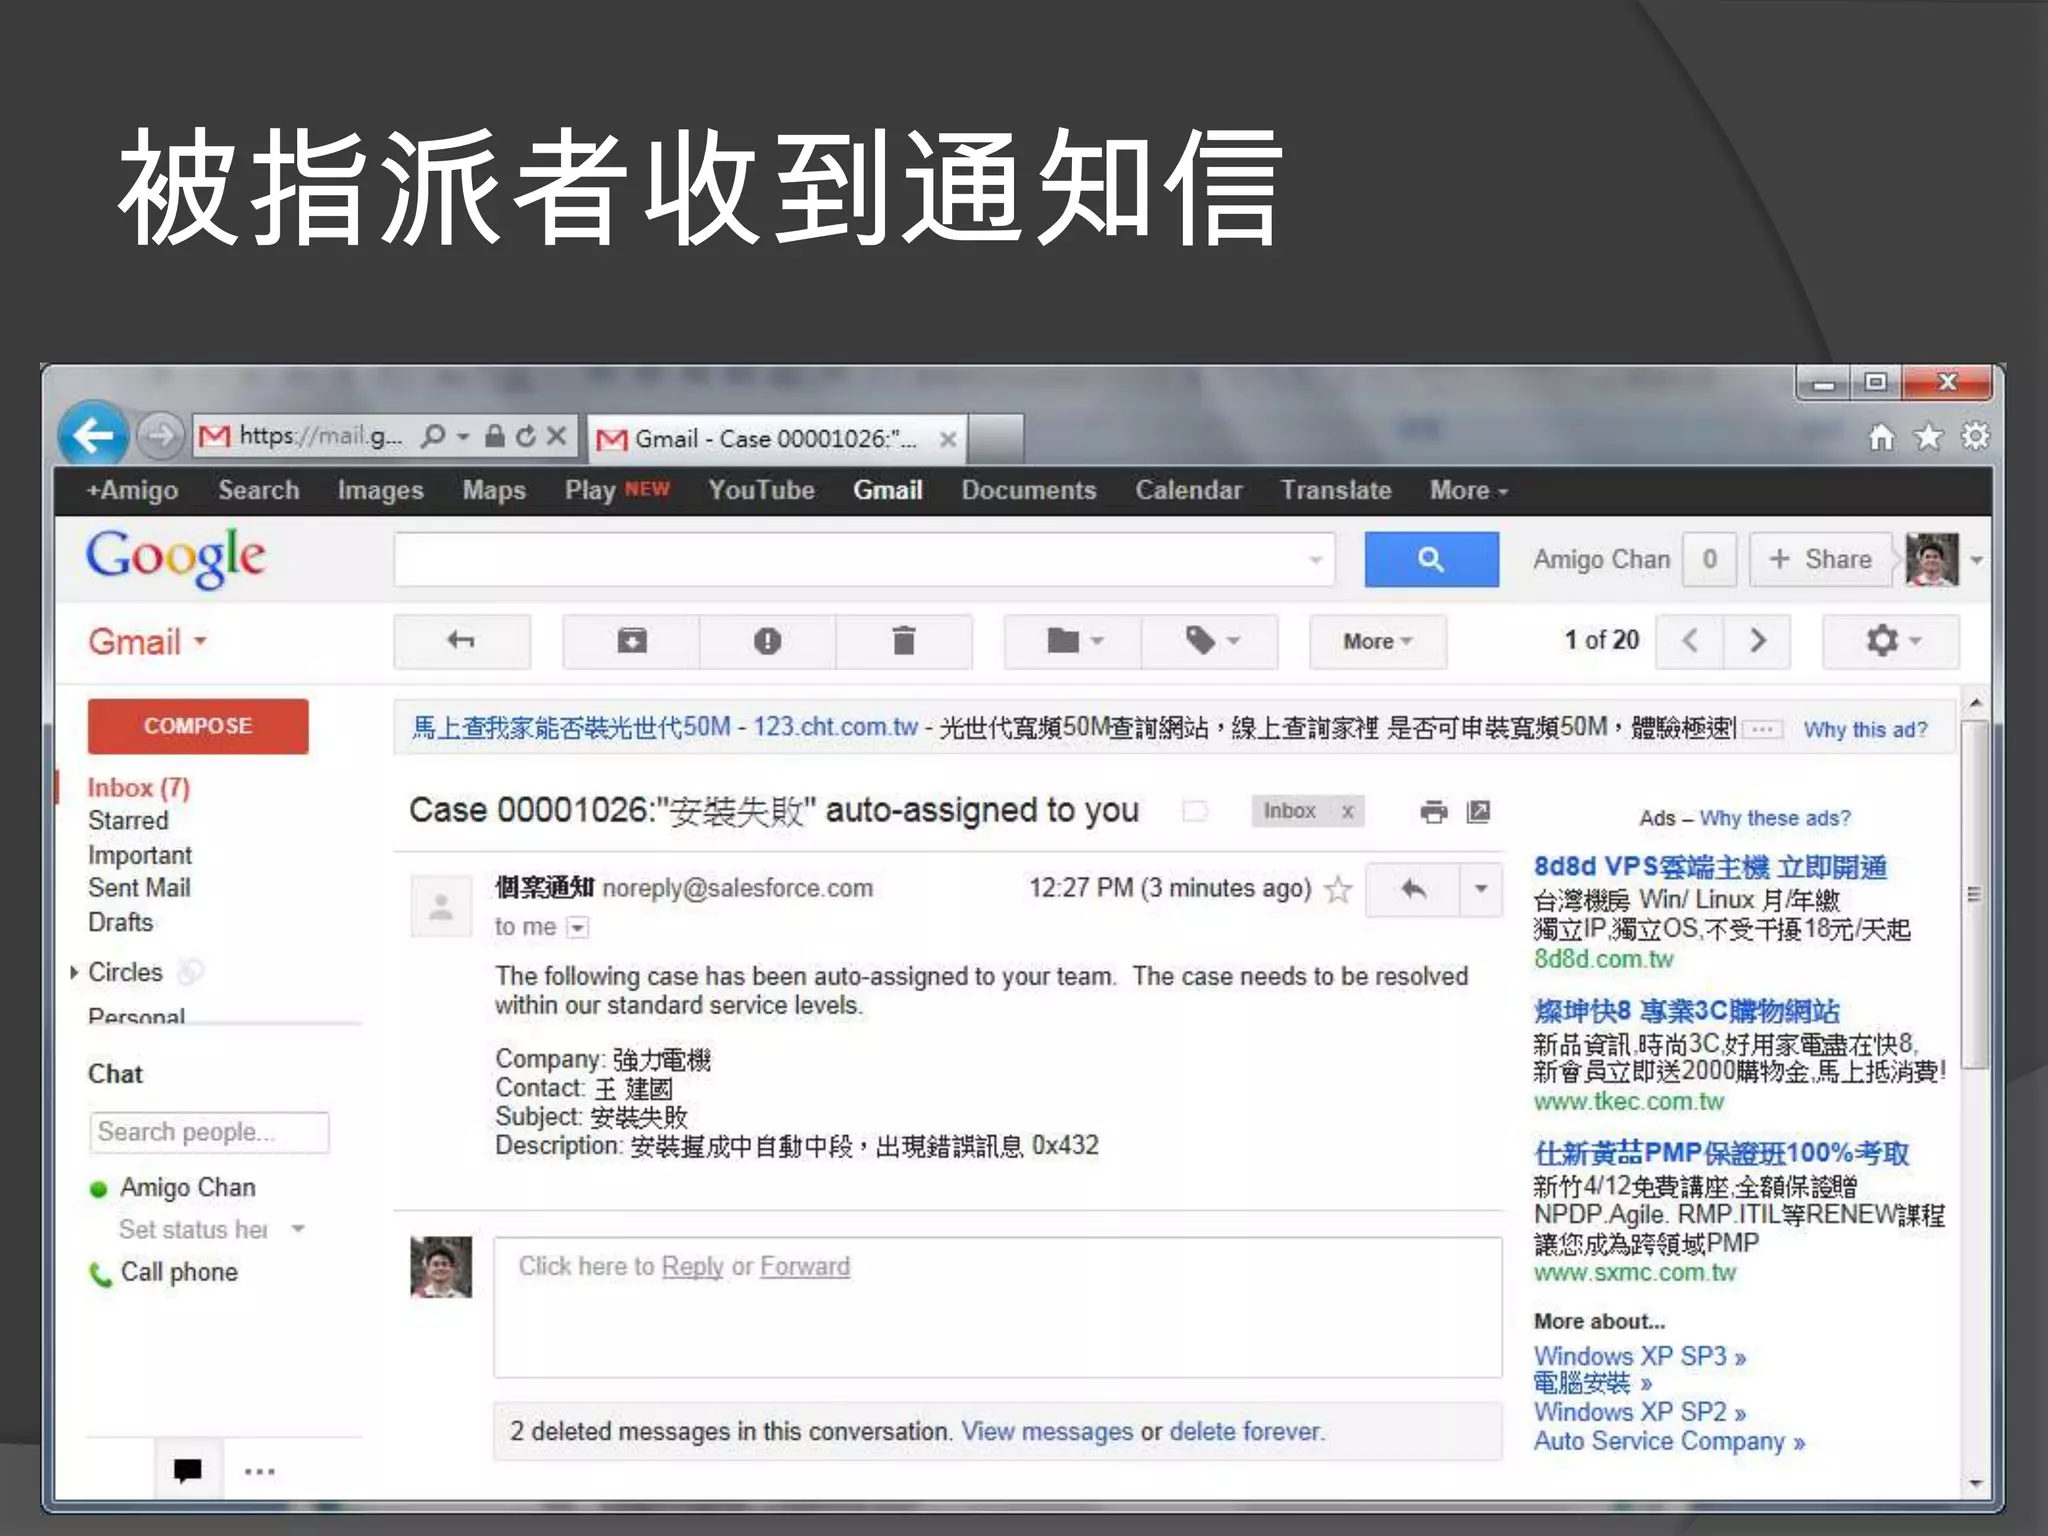The image size is (2048, 1536).
Task: Click delete forever link
Action: pyautogui.click(x=1245, y=1432)
